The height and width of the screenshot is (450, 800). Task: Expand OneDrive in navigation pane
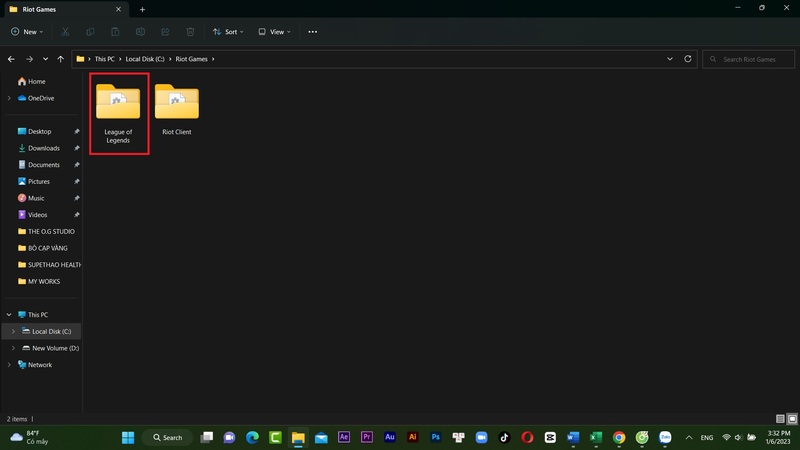9,98
